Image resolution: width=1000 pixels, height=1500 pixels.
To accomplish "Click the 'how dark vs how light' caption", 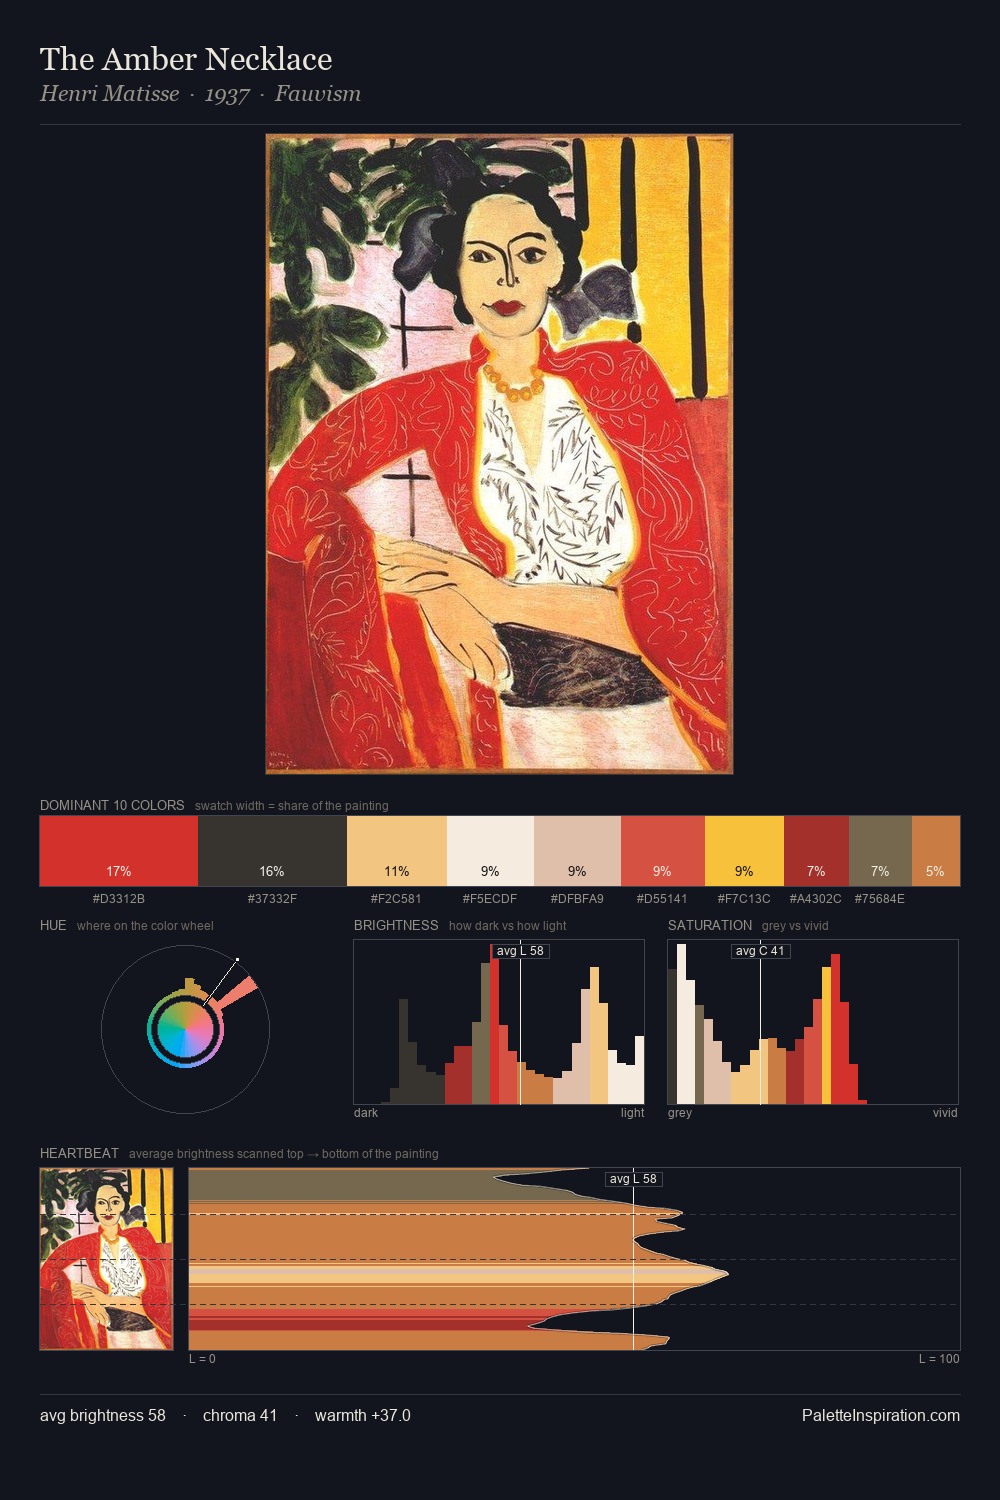I will [x=508, y=926].
